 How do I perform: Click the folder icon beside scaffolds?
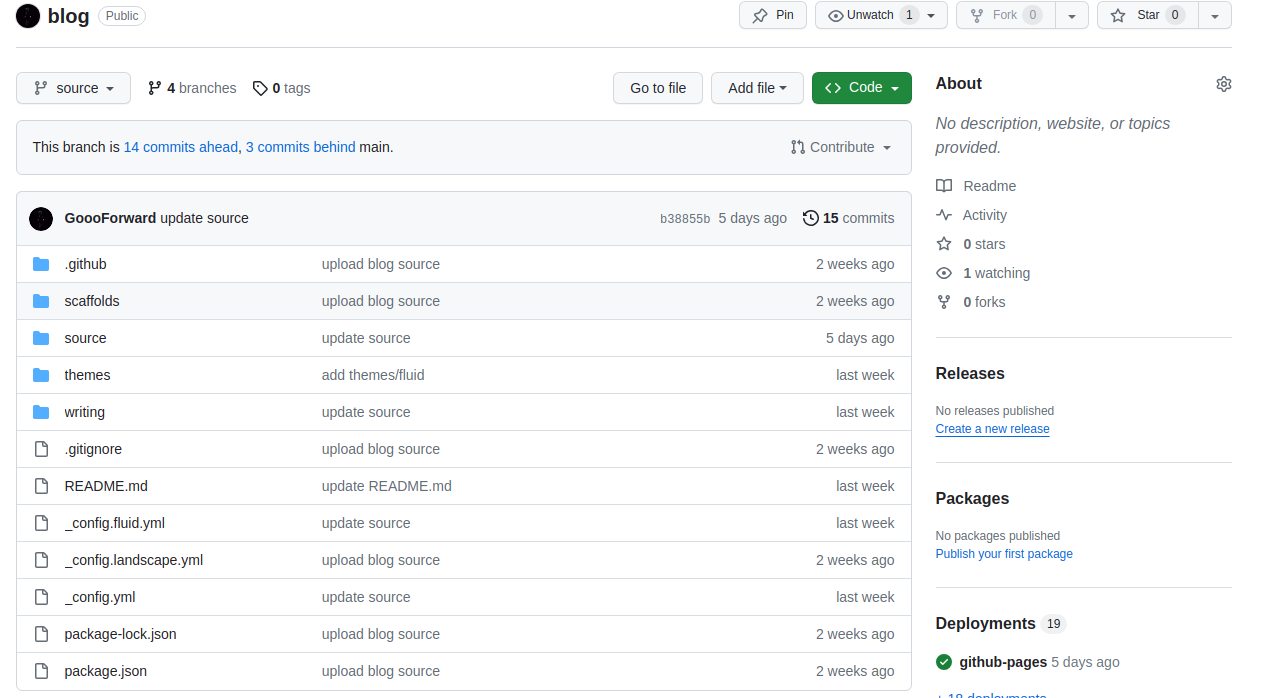(41, 301)
